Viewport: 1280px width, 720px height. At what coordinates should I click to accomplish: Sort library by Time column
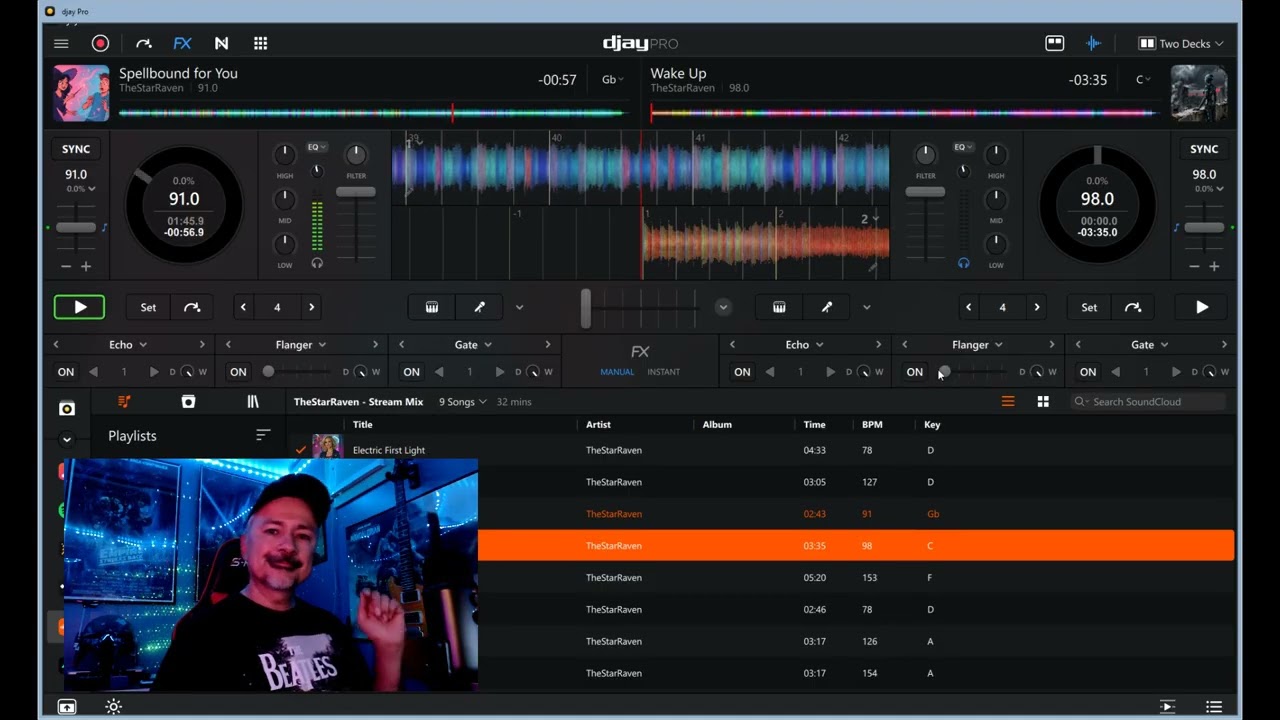point(814,425)
